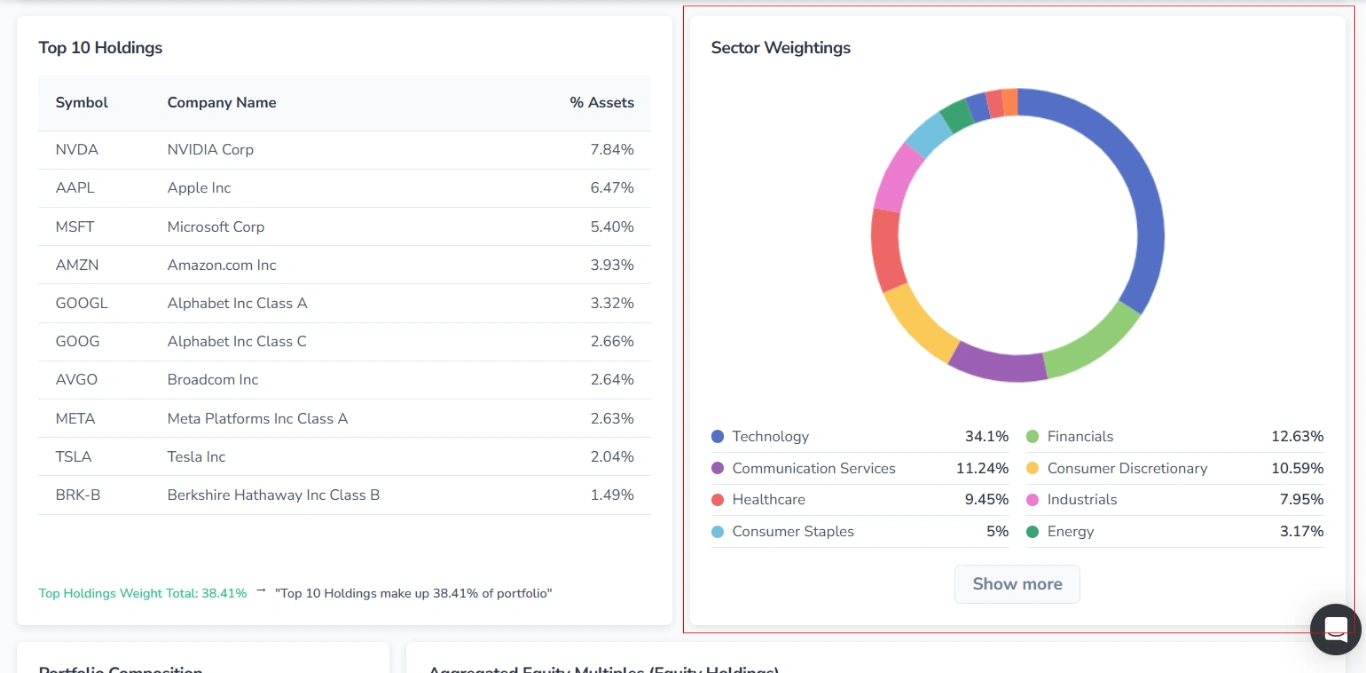Click the Consumer Discretionary yellow legend dot

tap(1032, 468)
